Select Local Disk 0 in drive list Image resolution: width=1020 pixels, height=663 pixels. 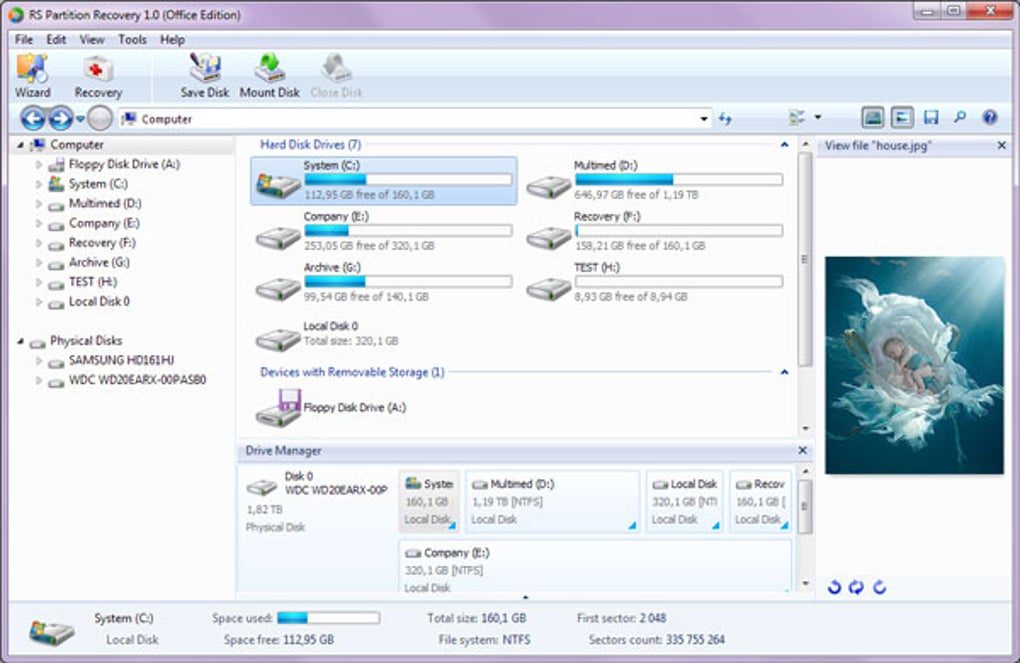click(x=328, y=334)
